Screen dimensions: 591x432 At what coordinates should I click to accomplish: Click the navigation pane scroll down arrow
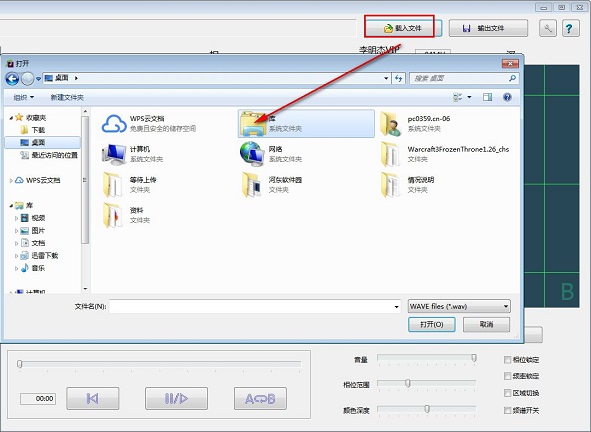tap(85, 289)
